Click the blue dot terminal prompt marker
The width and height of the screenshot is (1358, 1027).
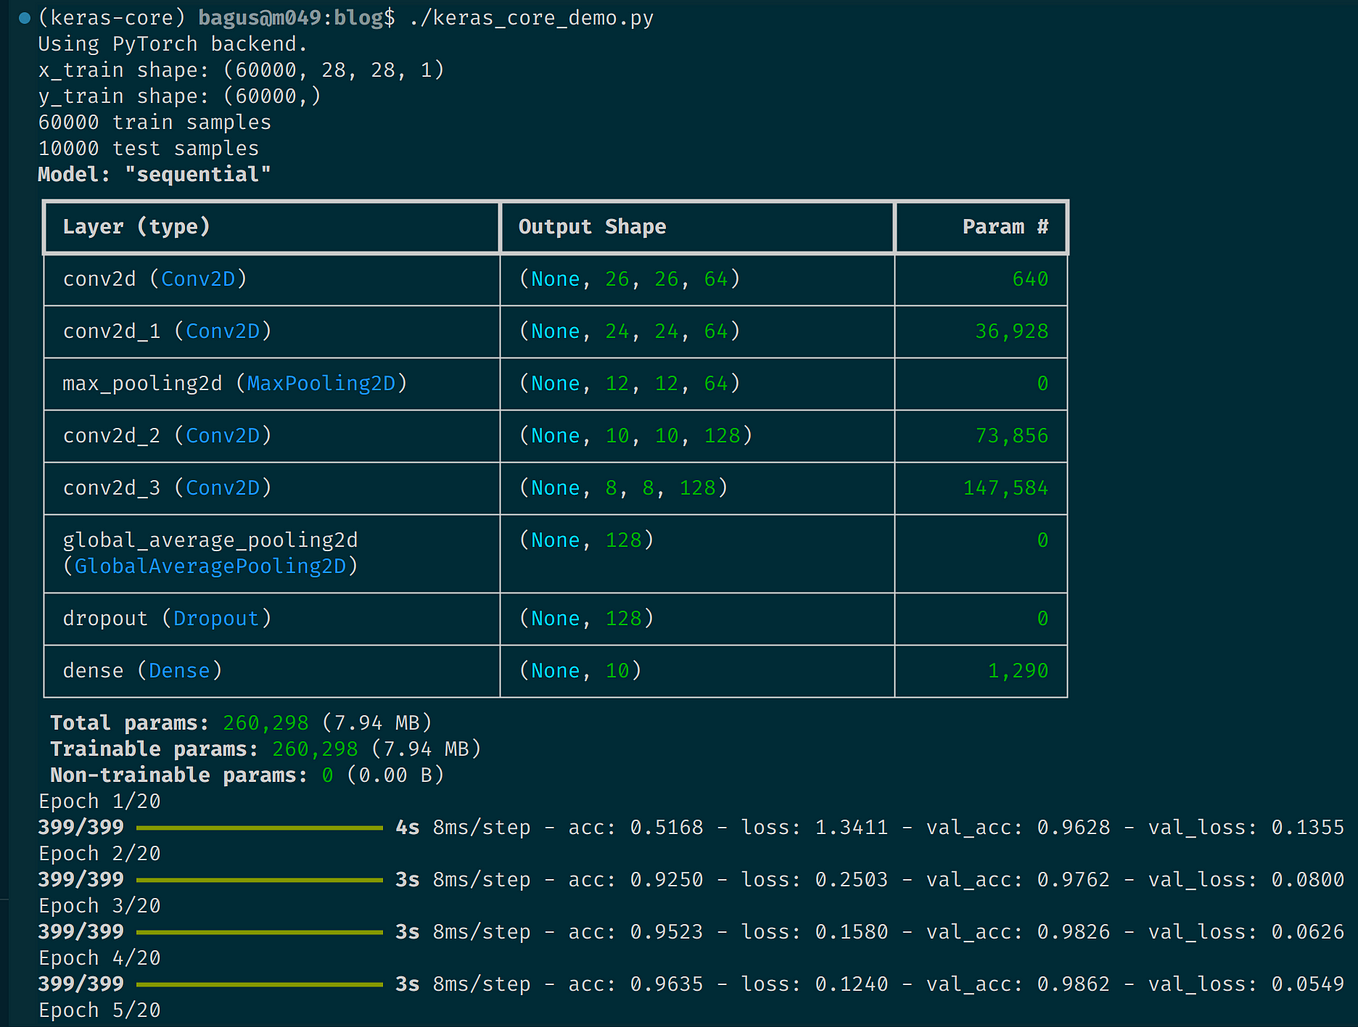tap(25, 18)
